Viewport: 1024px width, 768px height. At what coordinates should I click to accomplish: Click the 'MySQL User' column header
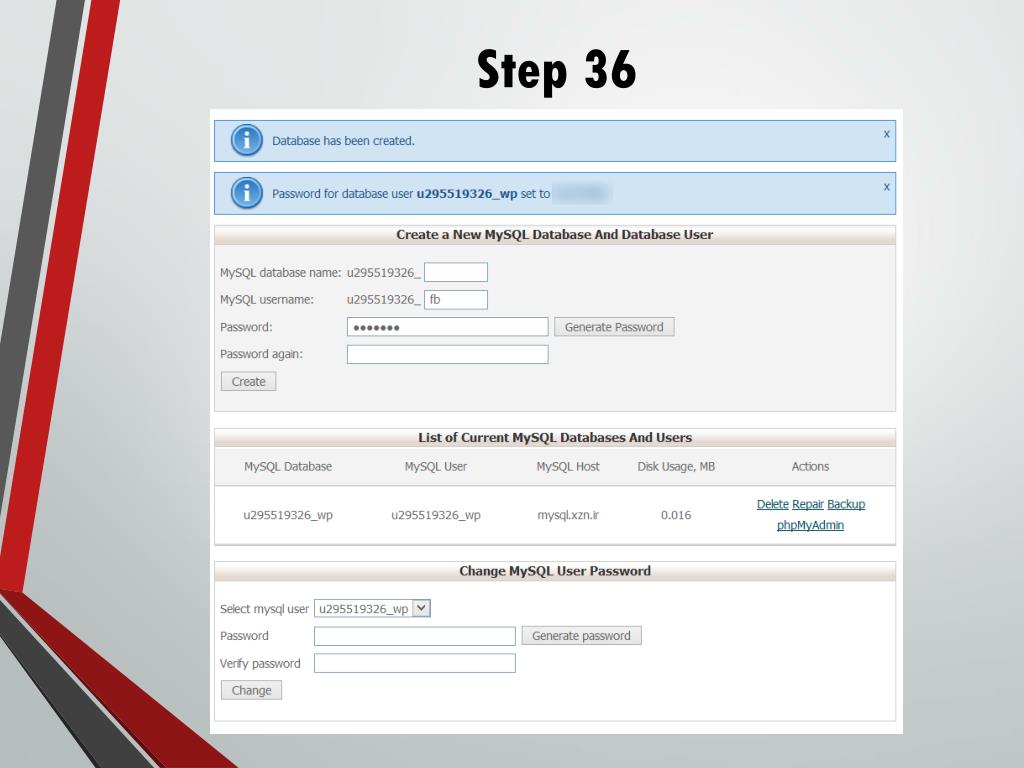(x=436, y=466)
